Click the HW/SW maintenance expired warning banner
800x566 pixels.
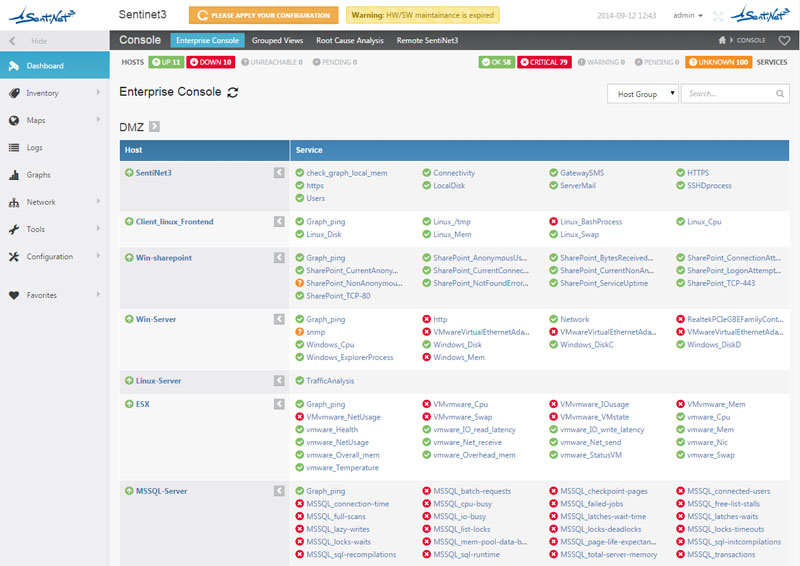pos(422,15)
